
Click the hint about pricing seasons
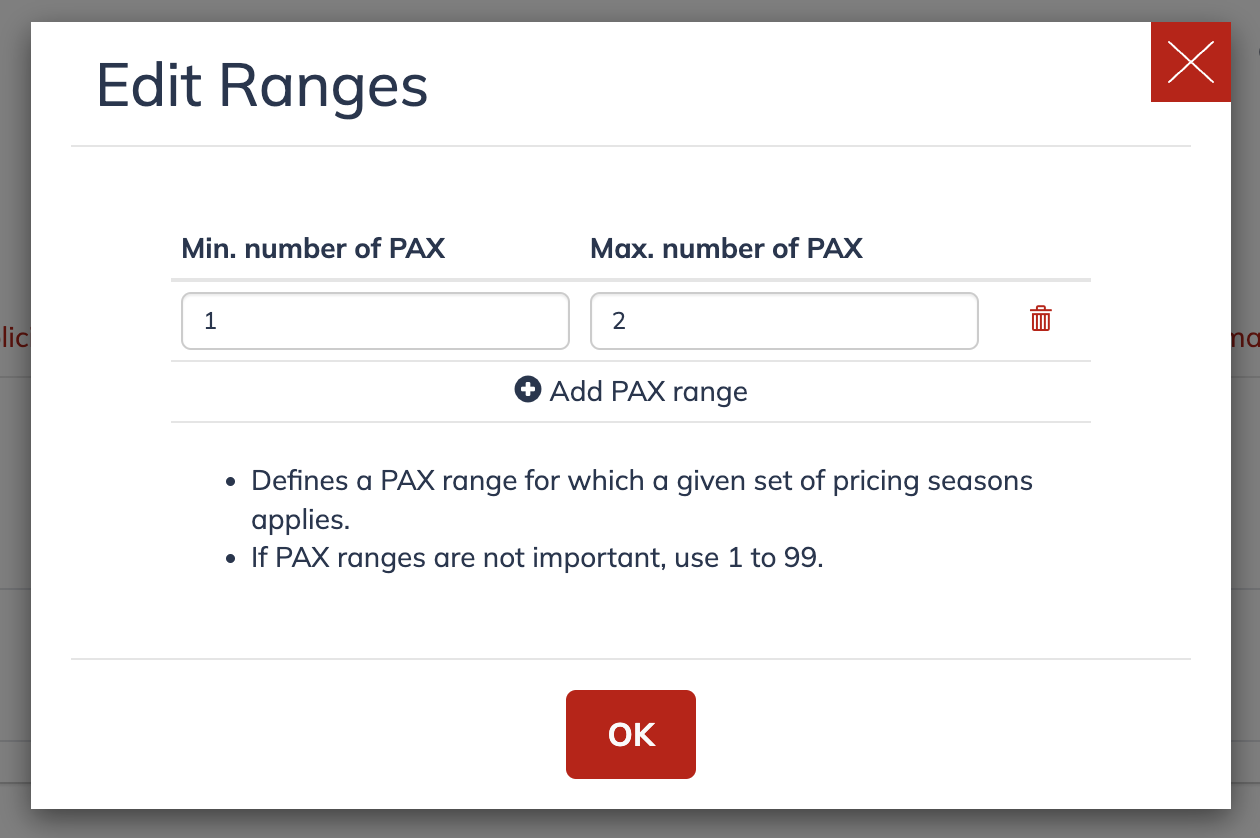pos(641,500)
